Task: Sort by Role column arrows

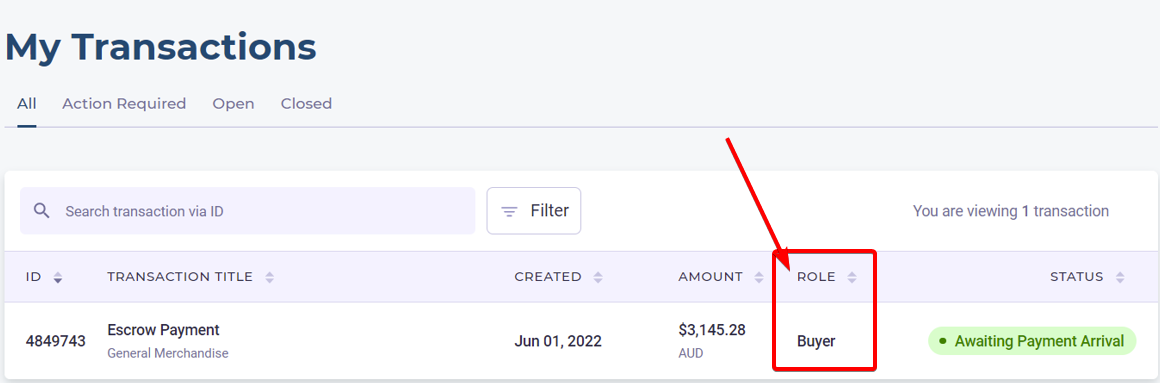Action: (852, 277)
